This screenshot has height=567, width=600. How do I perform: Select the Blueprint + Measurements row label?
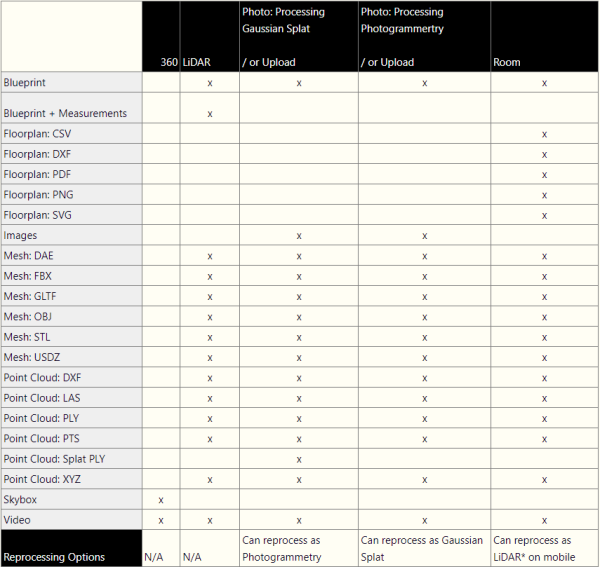(65, 114)
